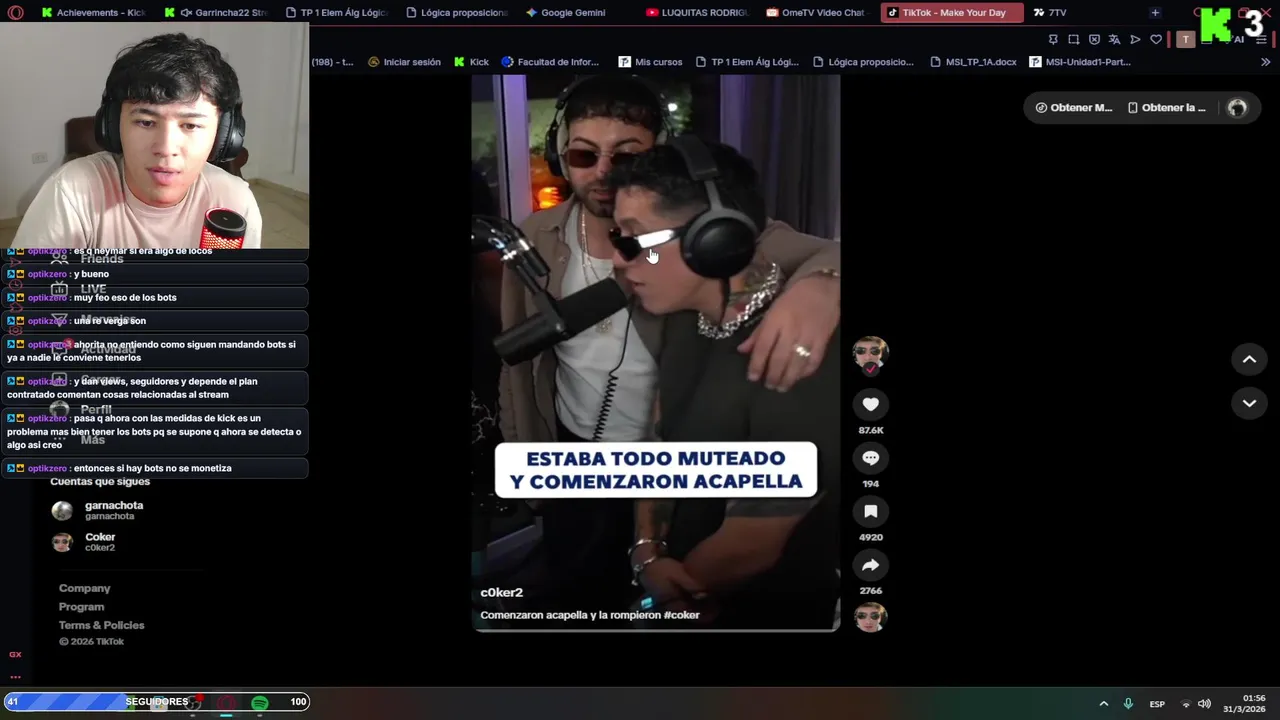The image size is (1280, 720).
Task: Switch to the Garrincha22 Stream tab
Action: [x=217, y=13]
